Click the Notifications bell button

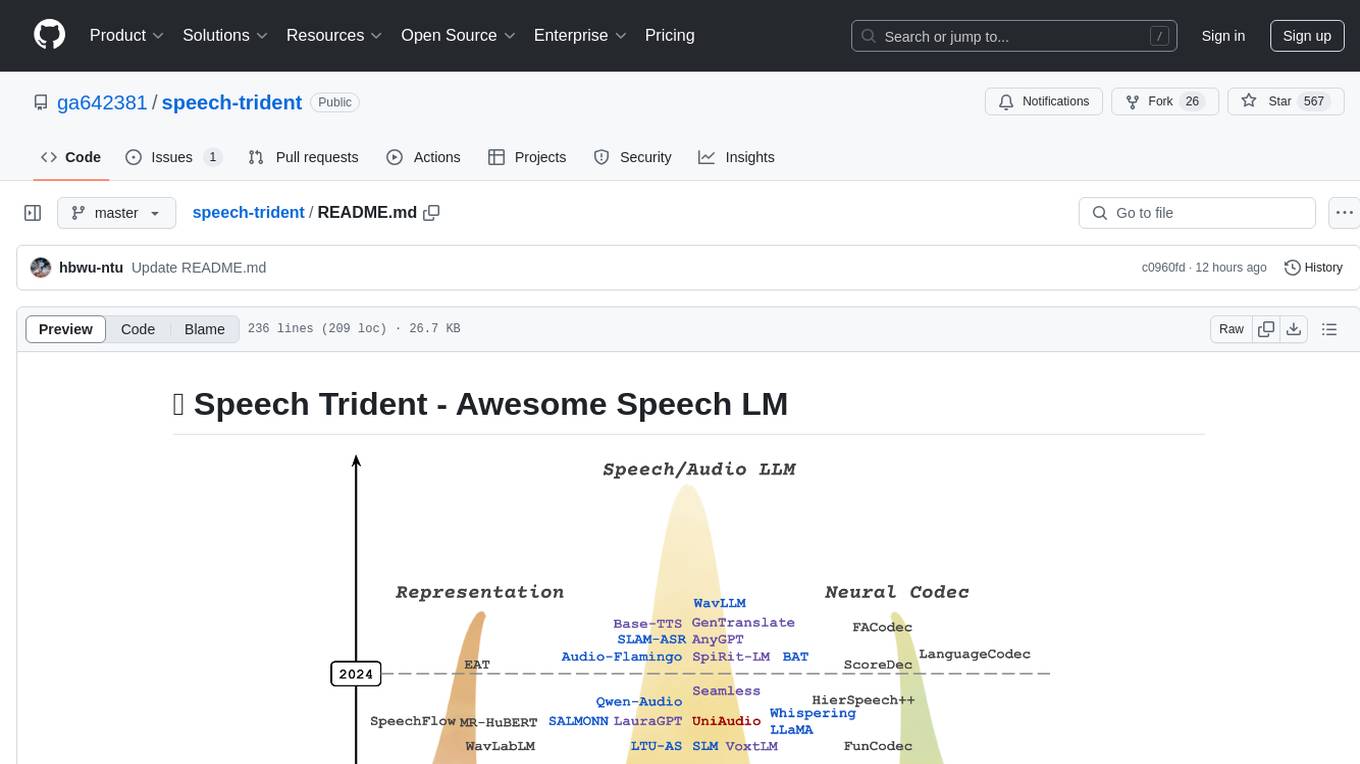point(1044,102)
